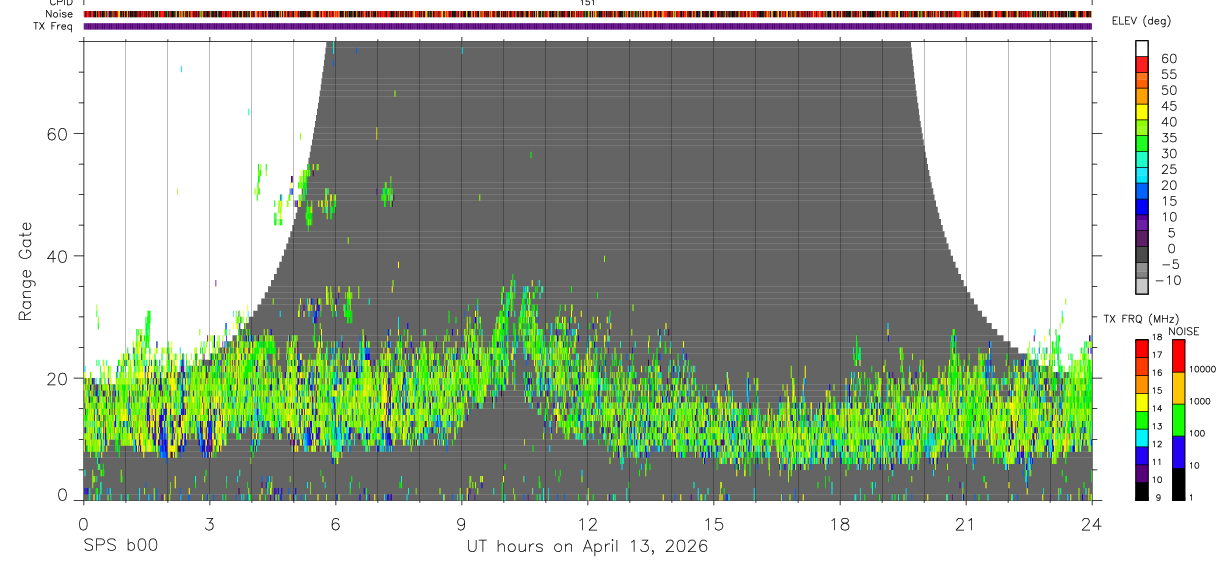This screenshot has width=1228, height=567.
Task: Click the 12 UT hour axis label
Action: coord(587,525)
